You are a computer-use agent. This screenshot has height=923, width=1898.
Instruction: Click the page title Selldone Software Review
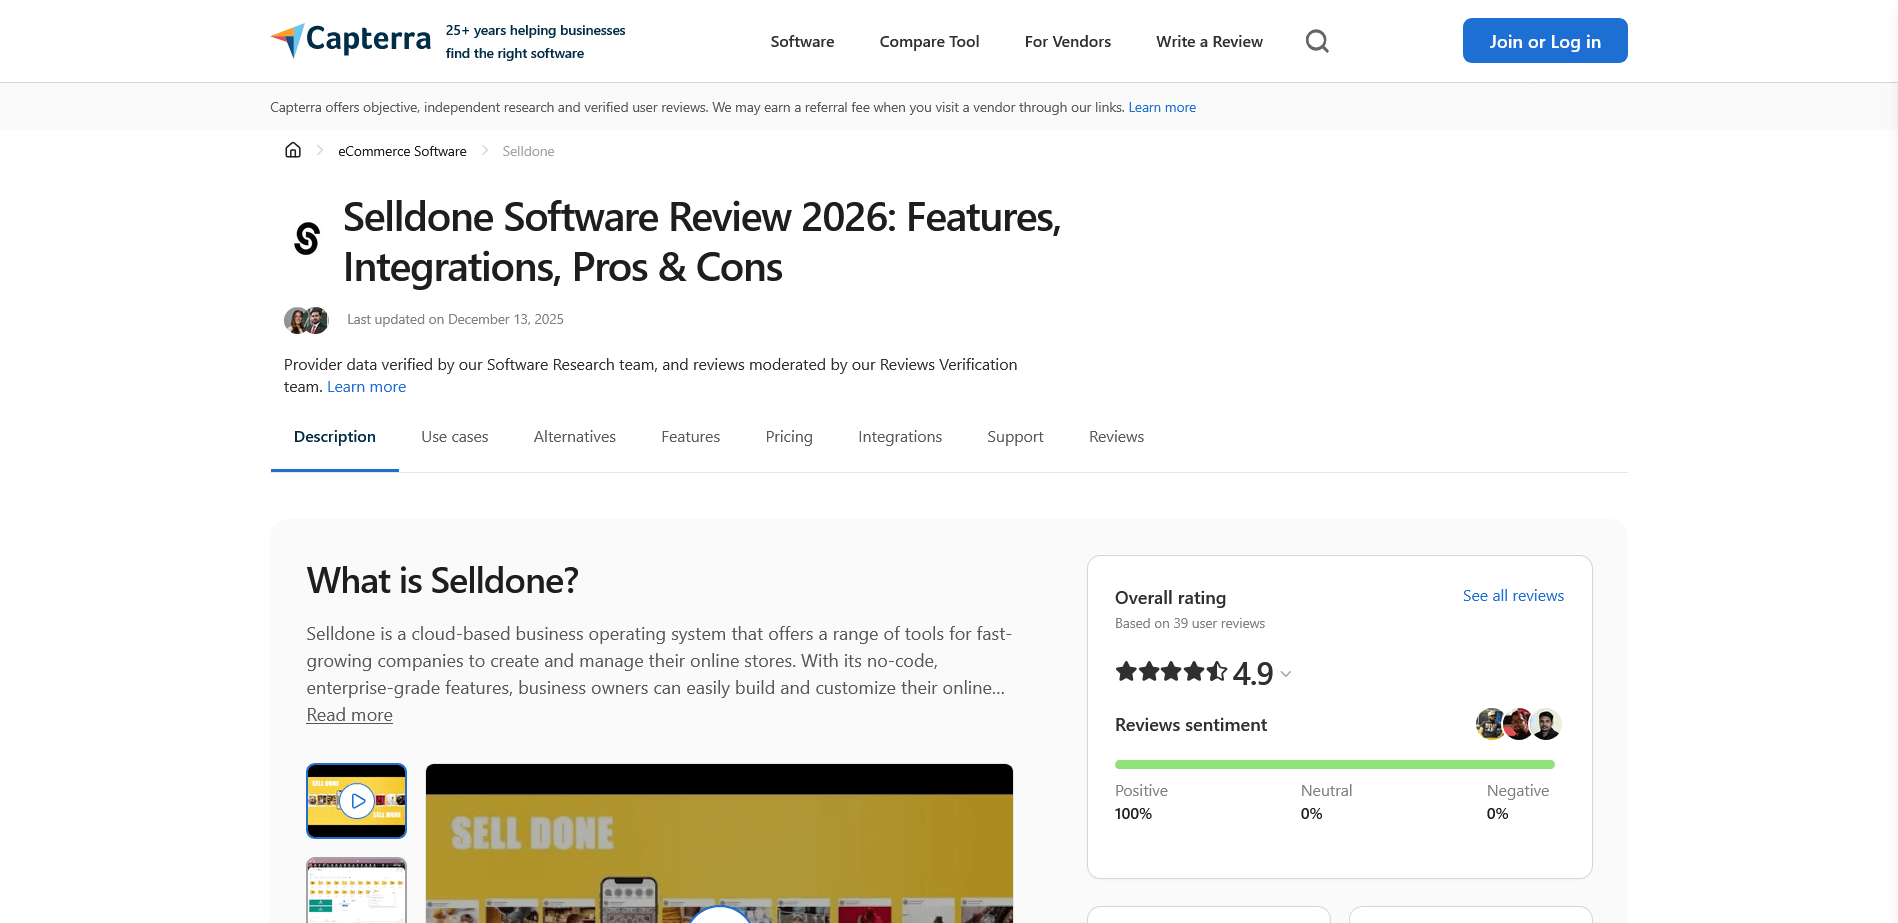pos(702,242)
